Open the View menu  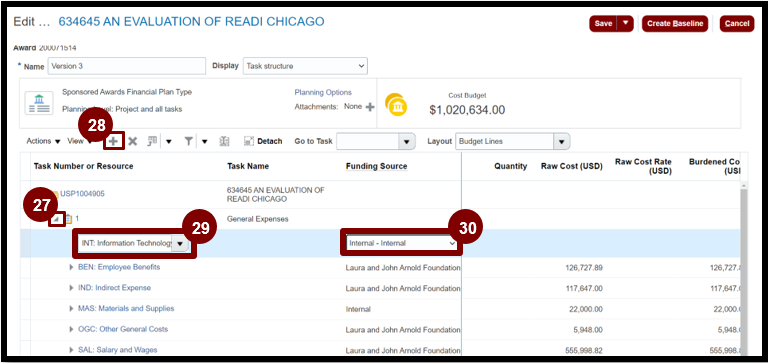[80, 141]
